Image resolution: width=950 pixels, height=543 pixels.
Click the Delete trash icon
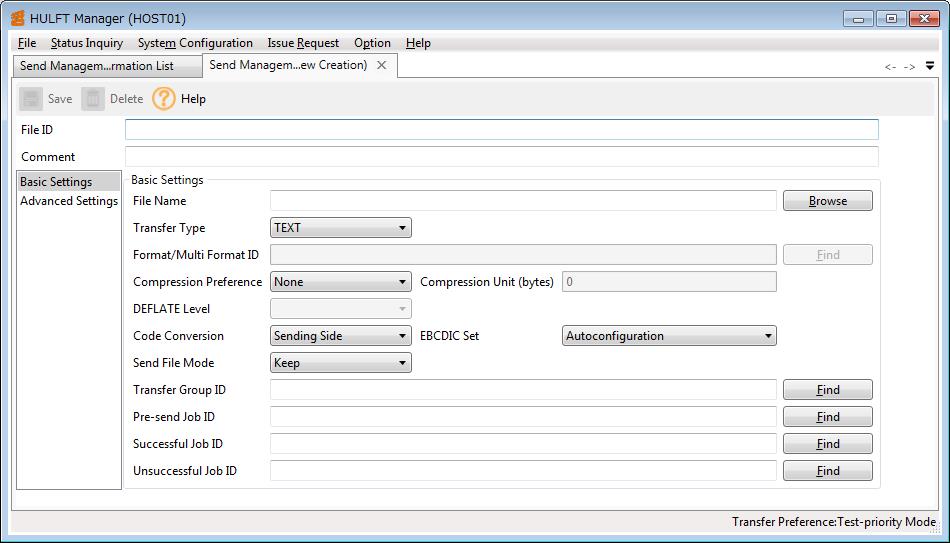tap(93, 99)
